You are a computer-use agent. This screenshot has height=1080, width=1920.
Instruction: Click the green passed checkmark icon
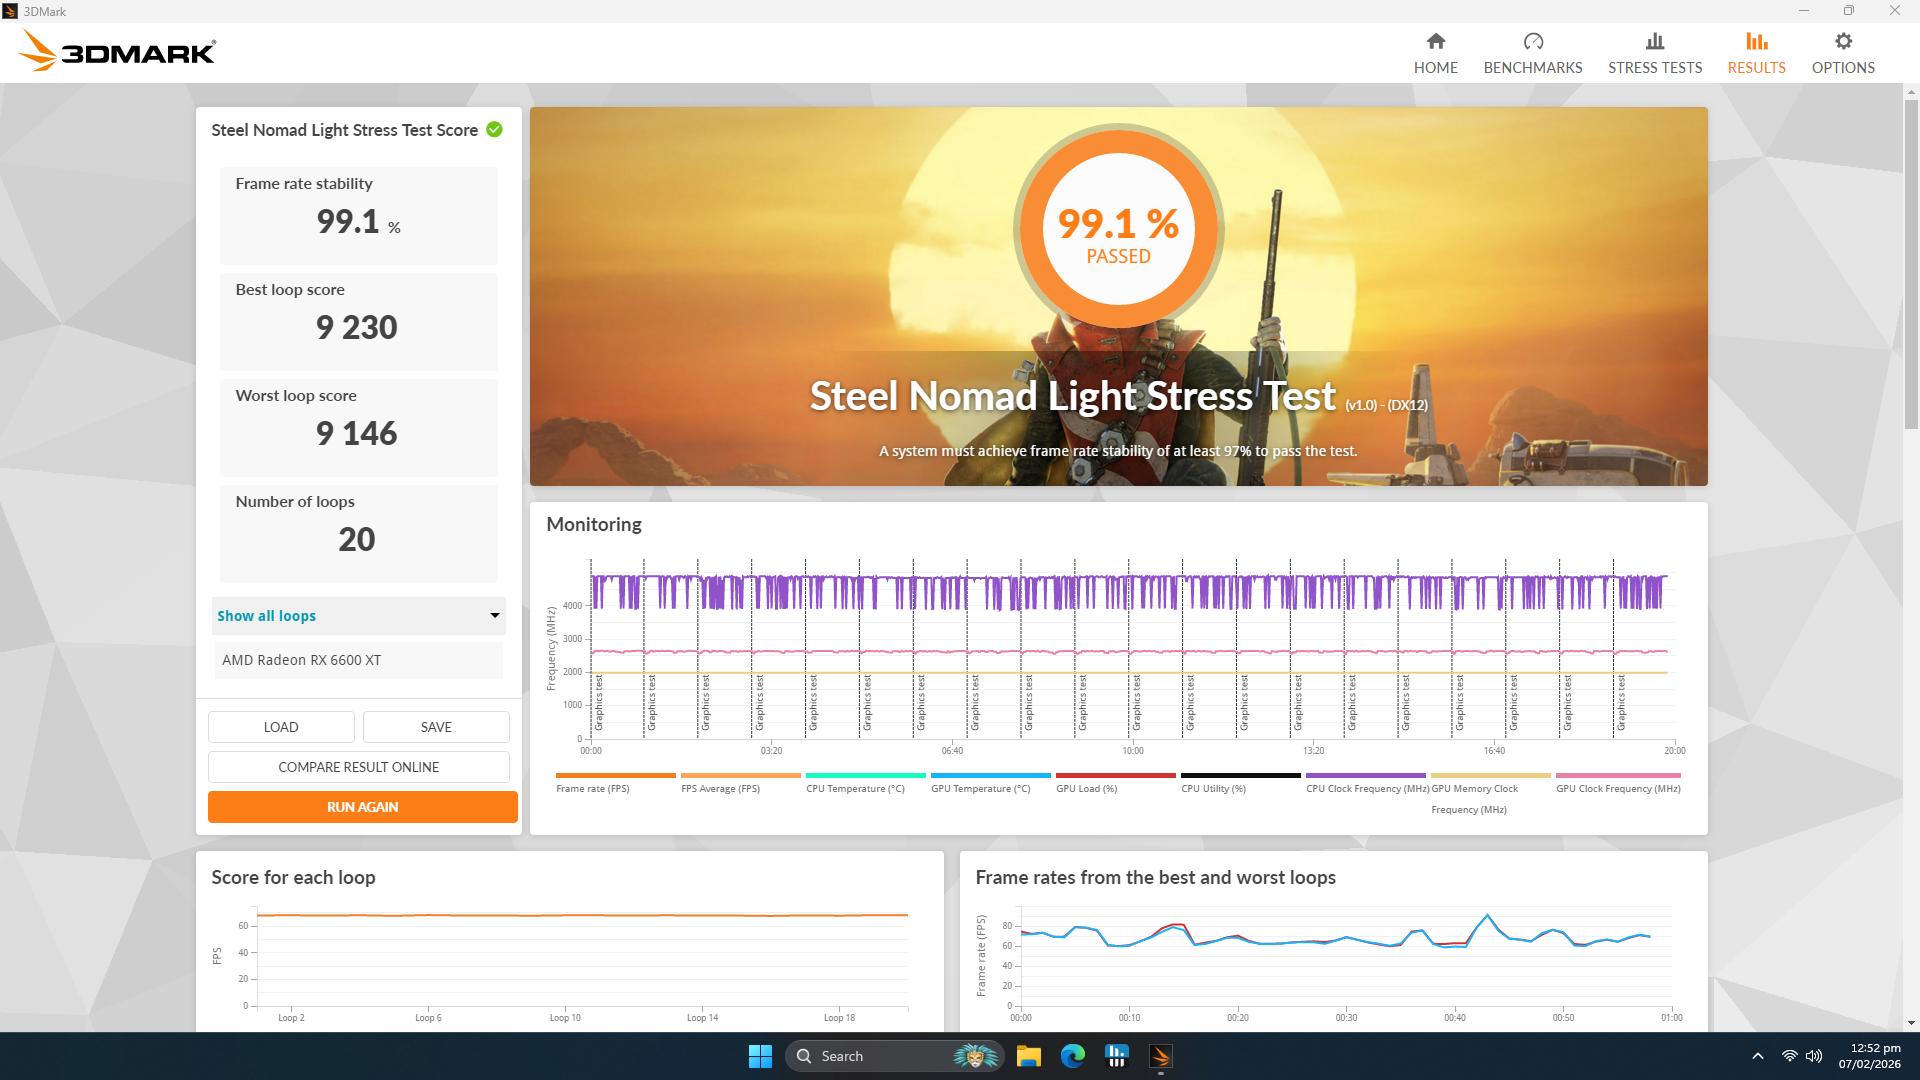click(x=494, y=130)
